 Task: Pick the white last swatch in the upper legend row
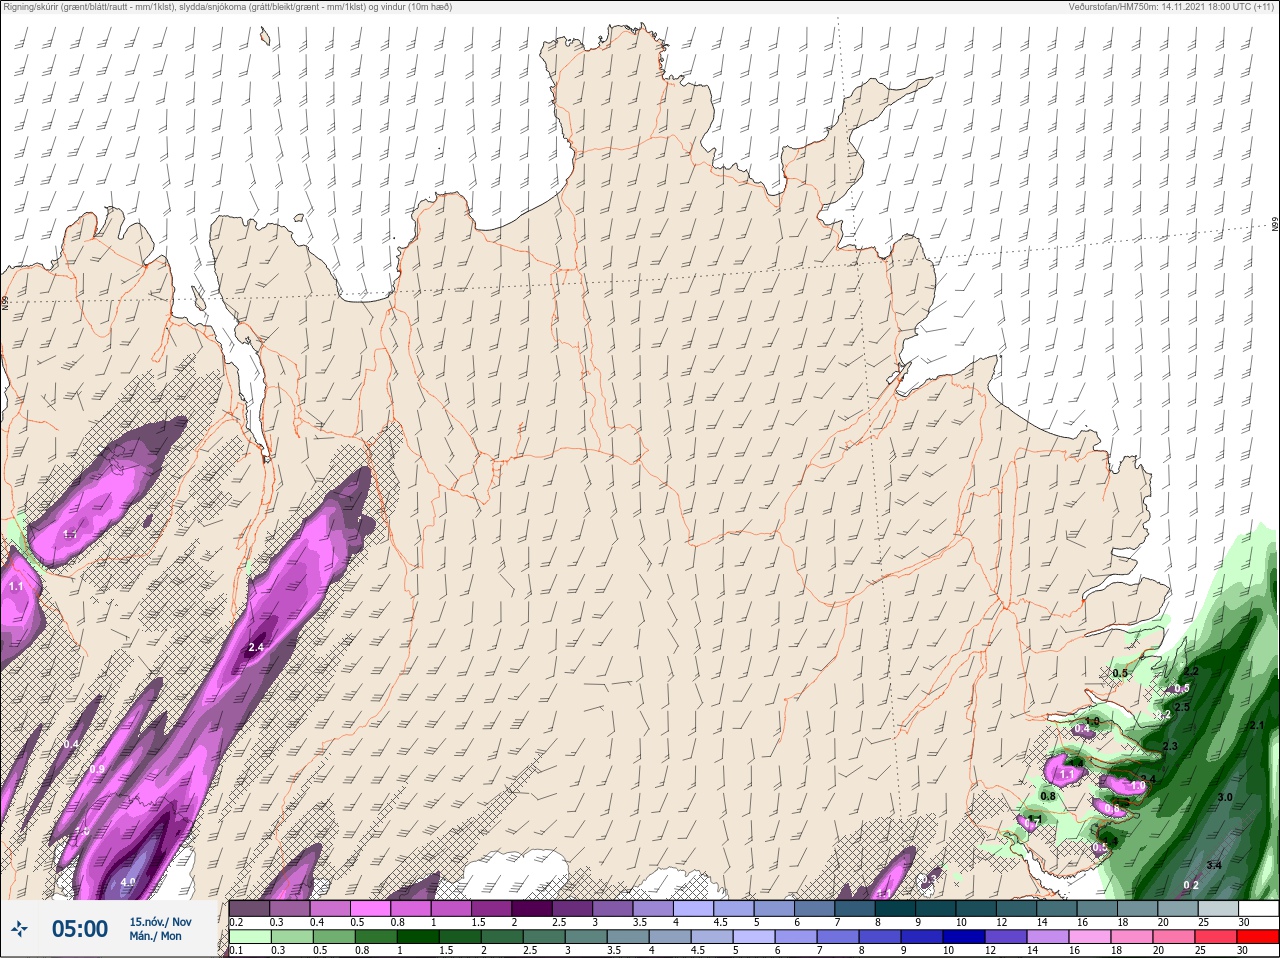1257,909
